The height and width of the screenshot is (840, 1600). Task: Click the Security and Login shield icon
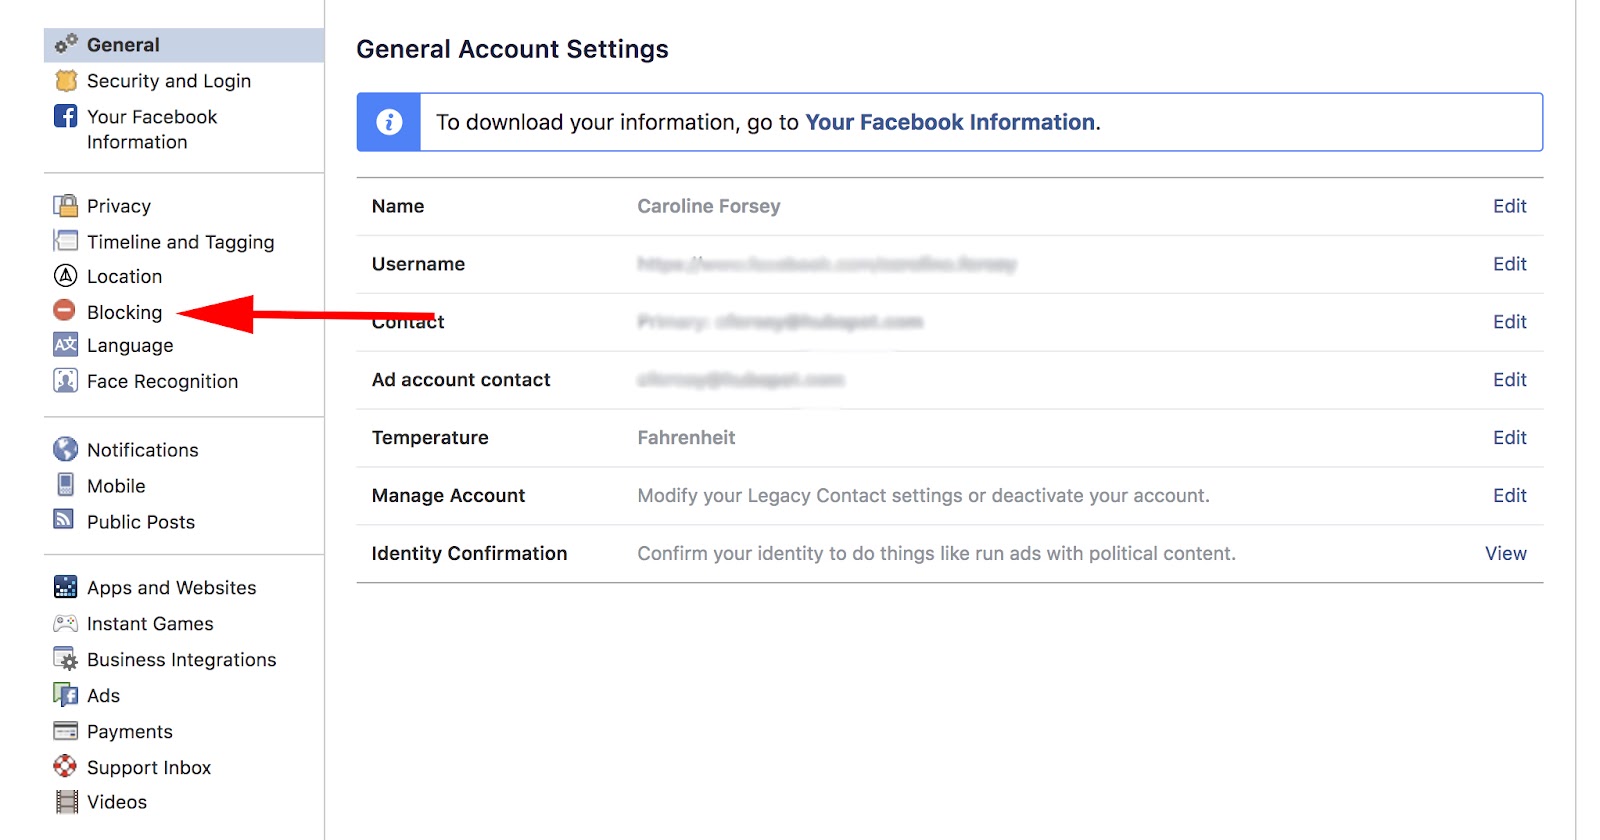coord(66,80)
